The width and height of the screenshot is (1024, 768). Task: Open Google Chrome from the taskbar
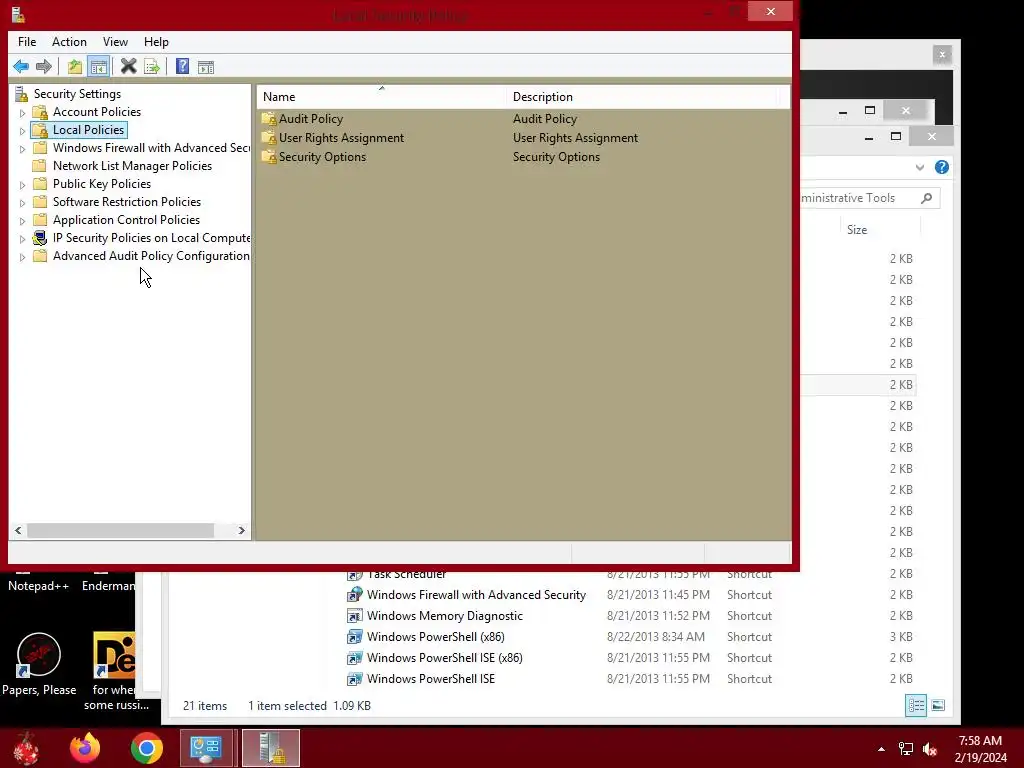pos(147,748)
